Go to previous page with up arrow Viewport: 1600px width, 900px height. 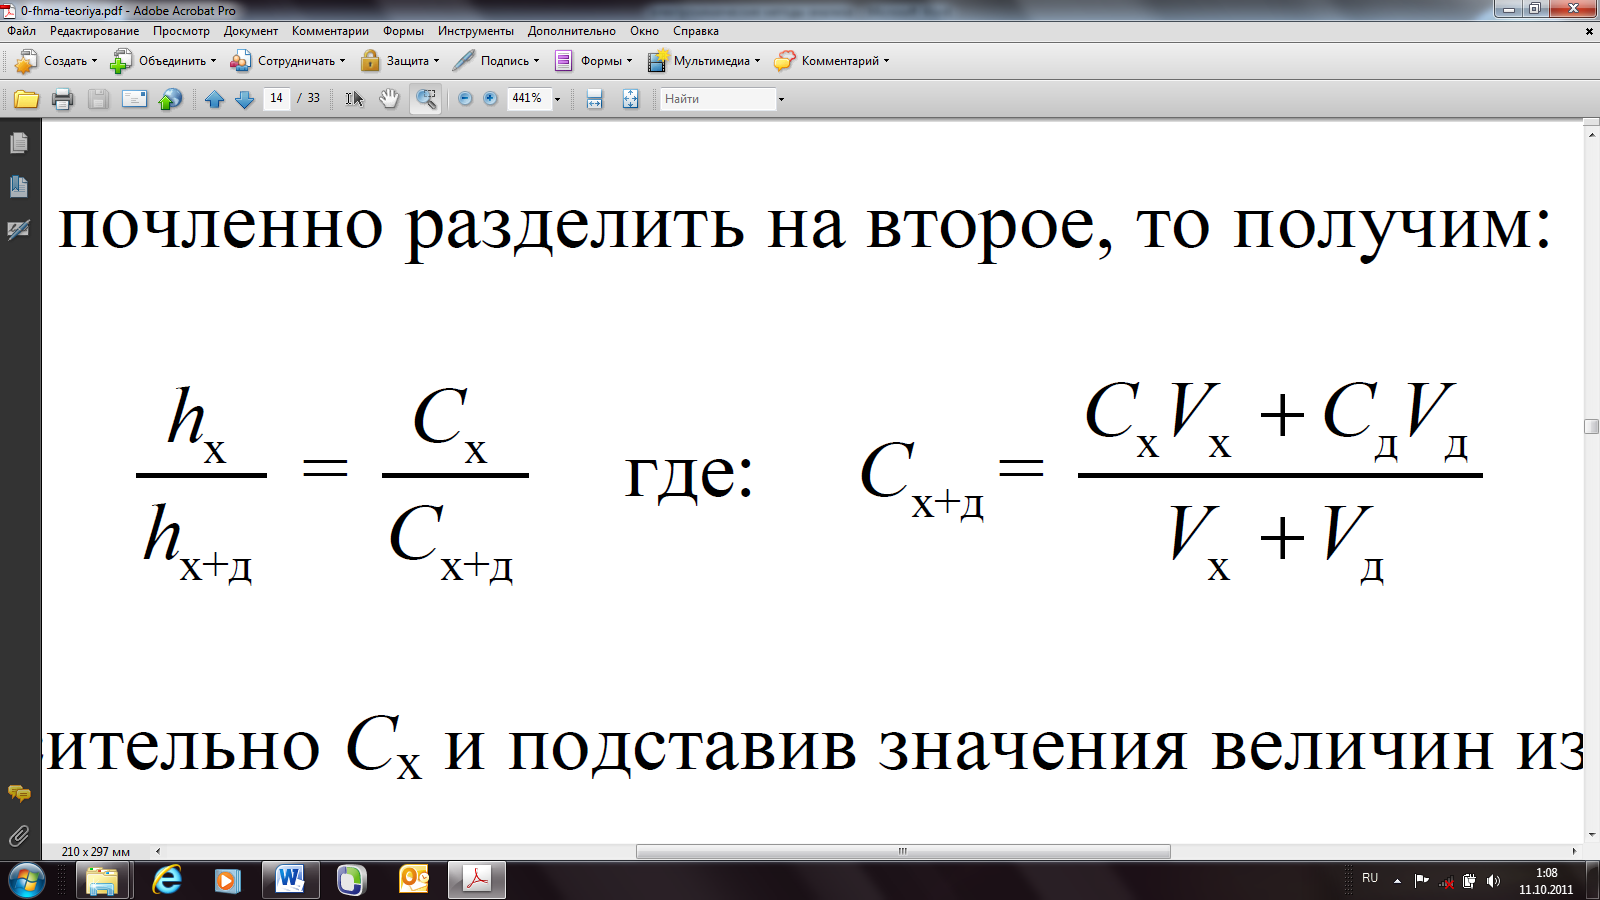pyautogui.click(x=214, y=99)
